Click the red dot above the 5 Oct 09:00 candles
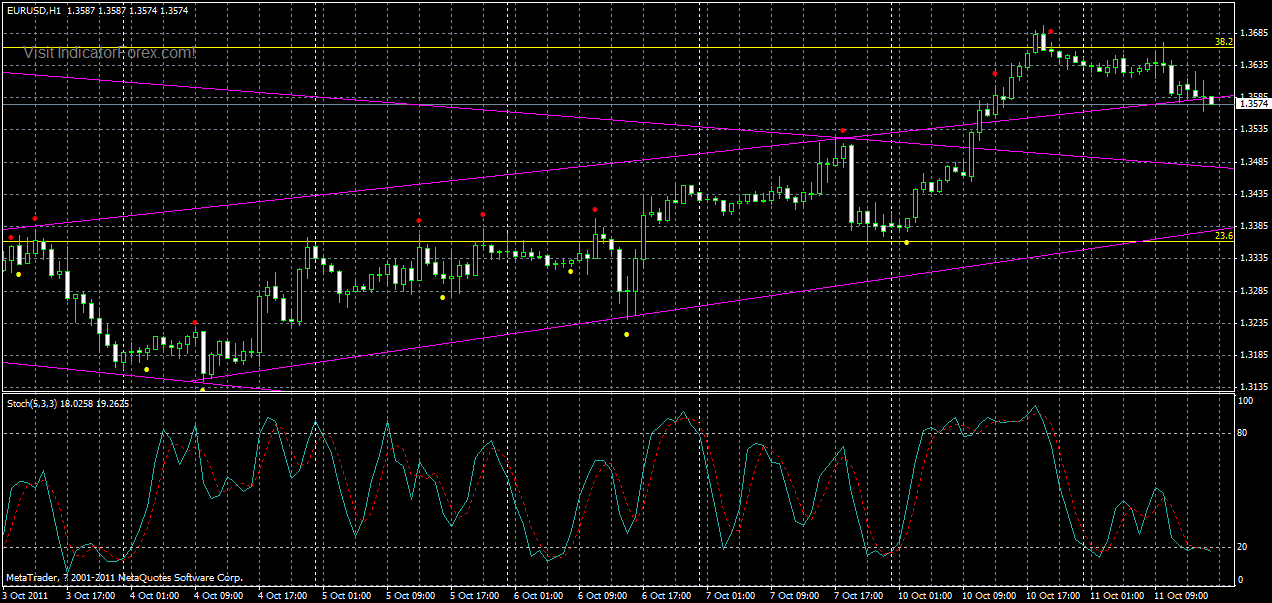 419,220
